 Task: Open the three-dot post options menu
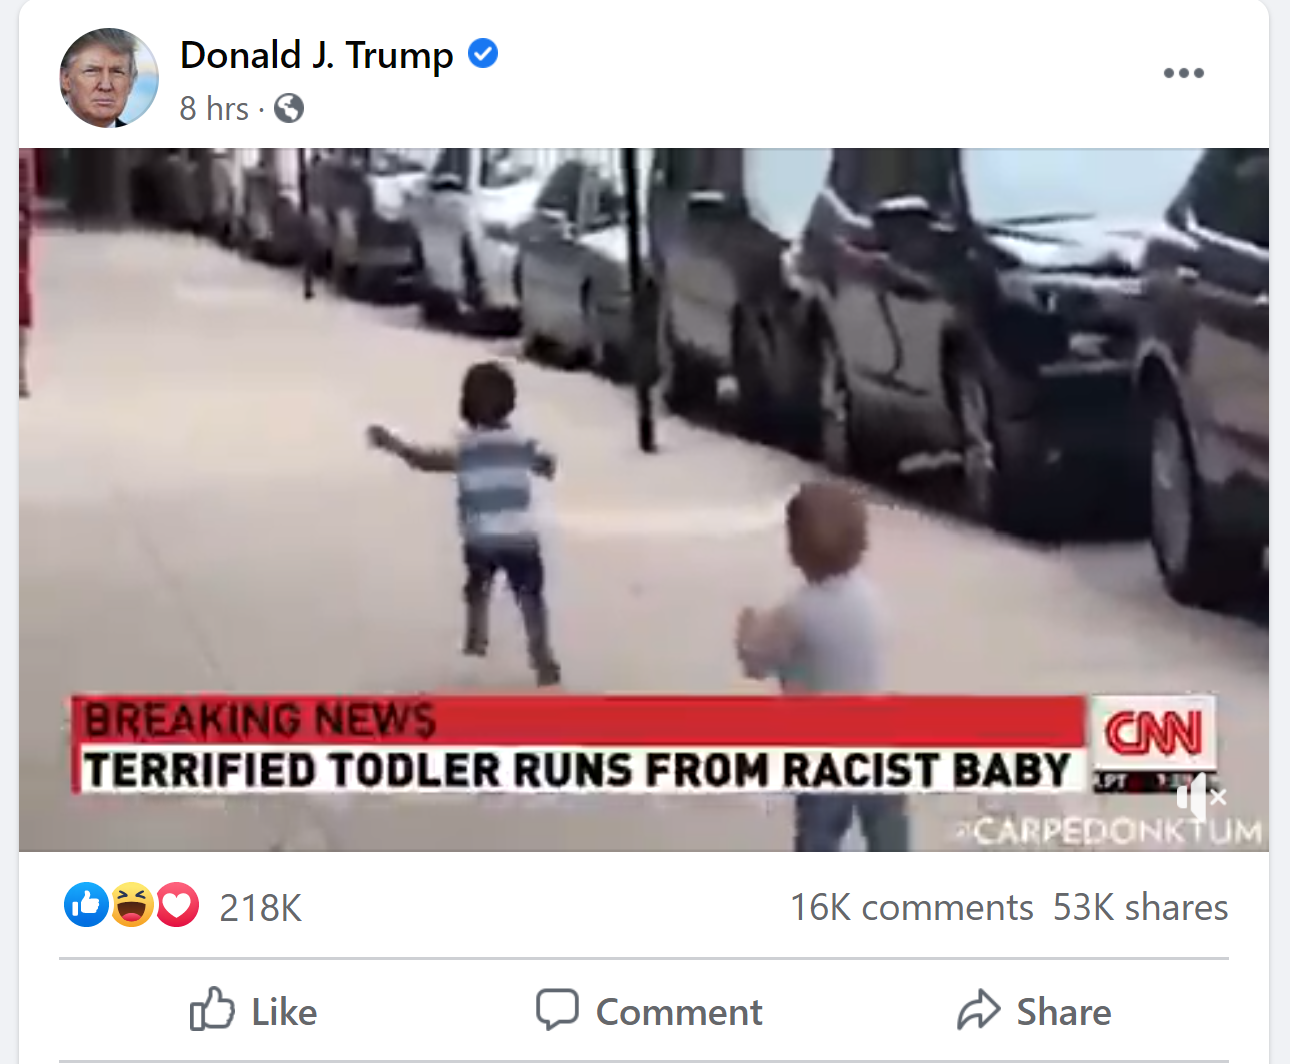(1183, 73)
